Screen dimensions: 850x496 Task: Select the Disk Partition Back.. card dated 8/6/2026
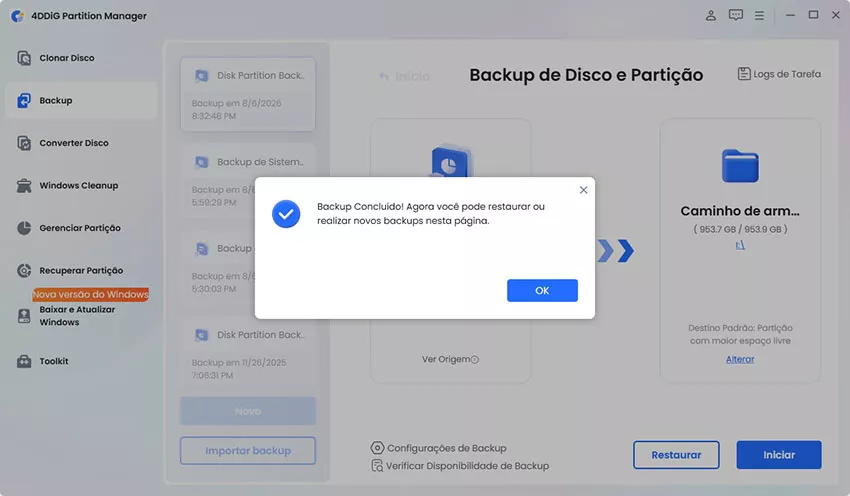pos(248,94)
